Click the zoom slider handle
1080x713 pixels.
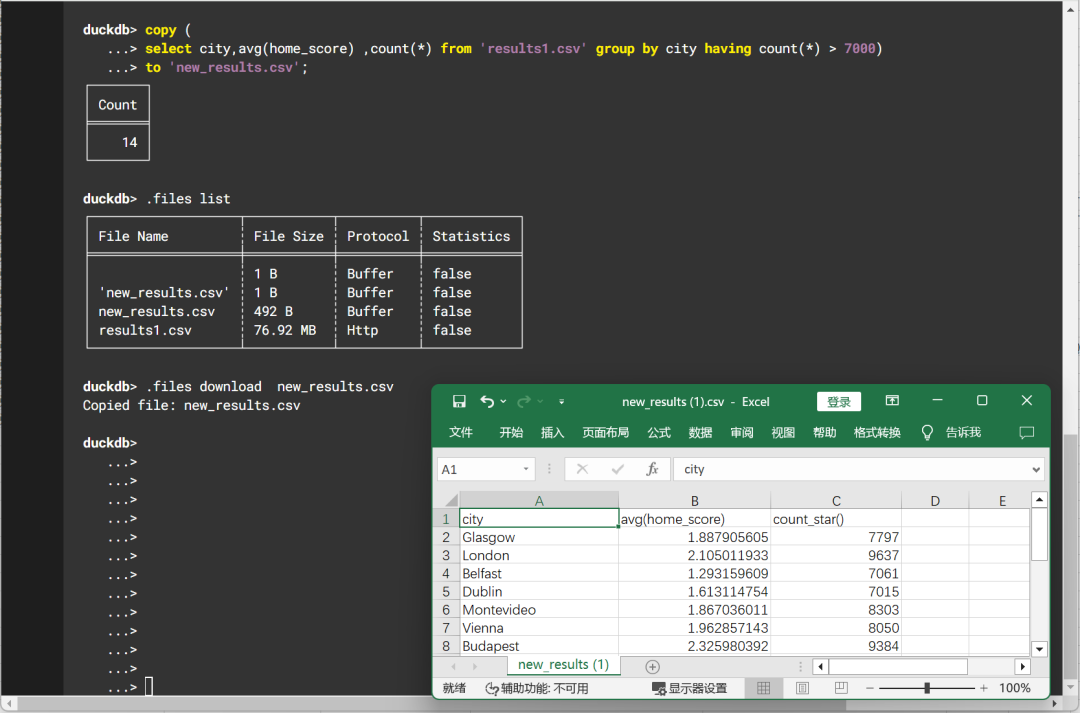(929, 688)
